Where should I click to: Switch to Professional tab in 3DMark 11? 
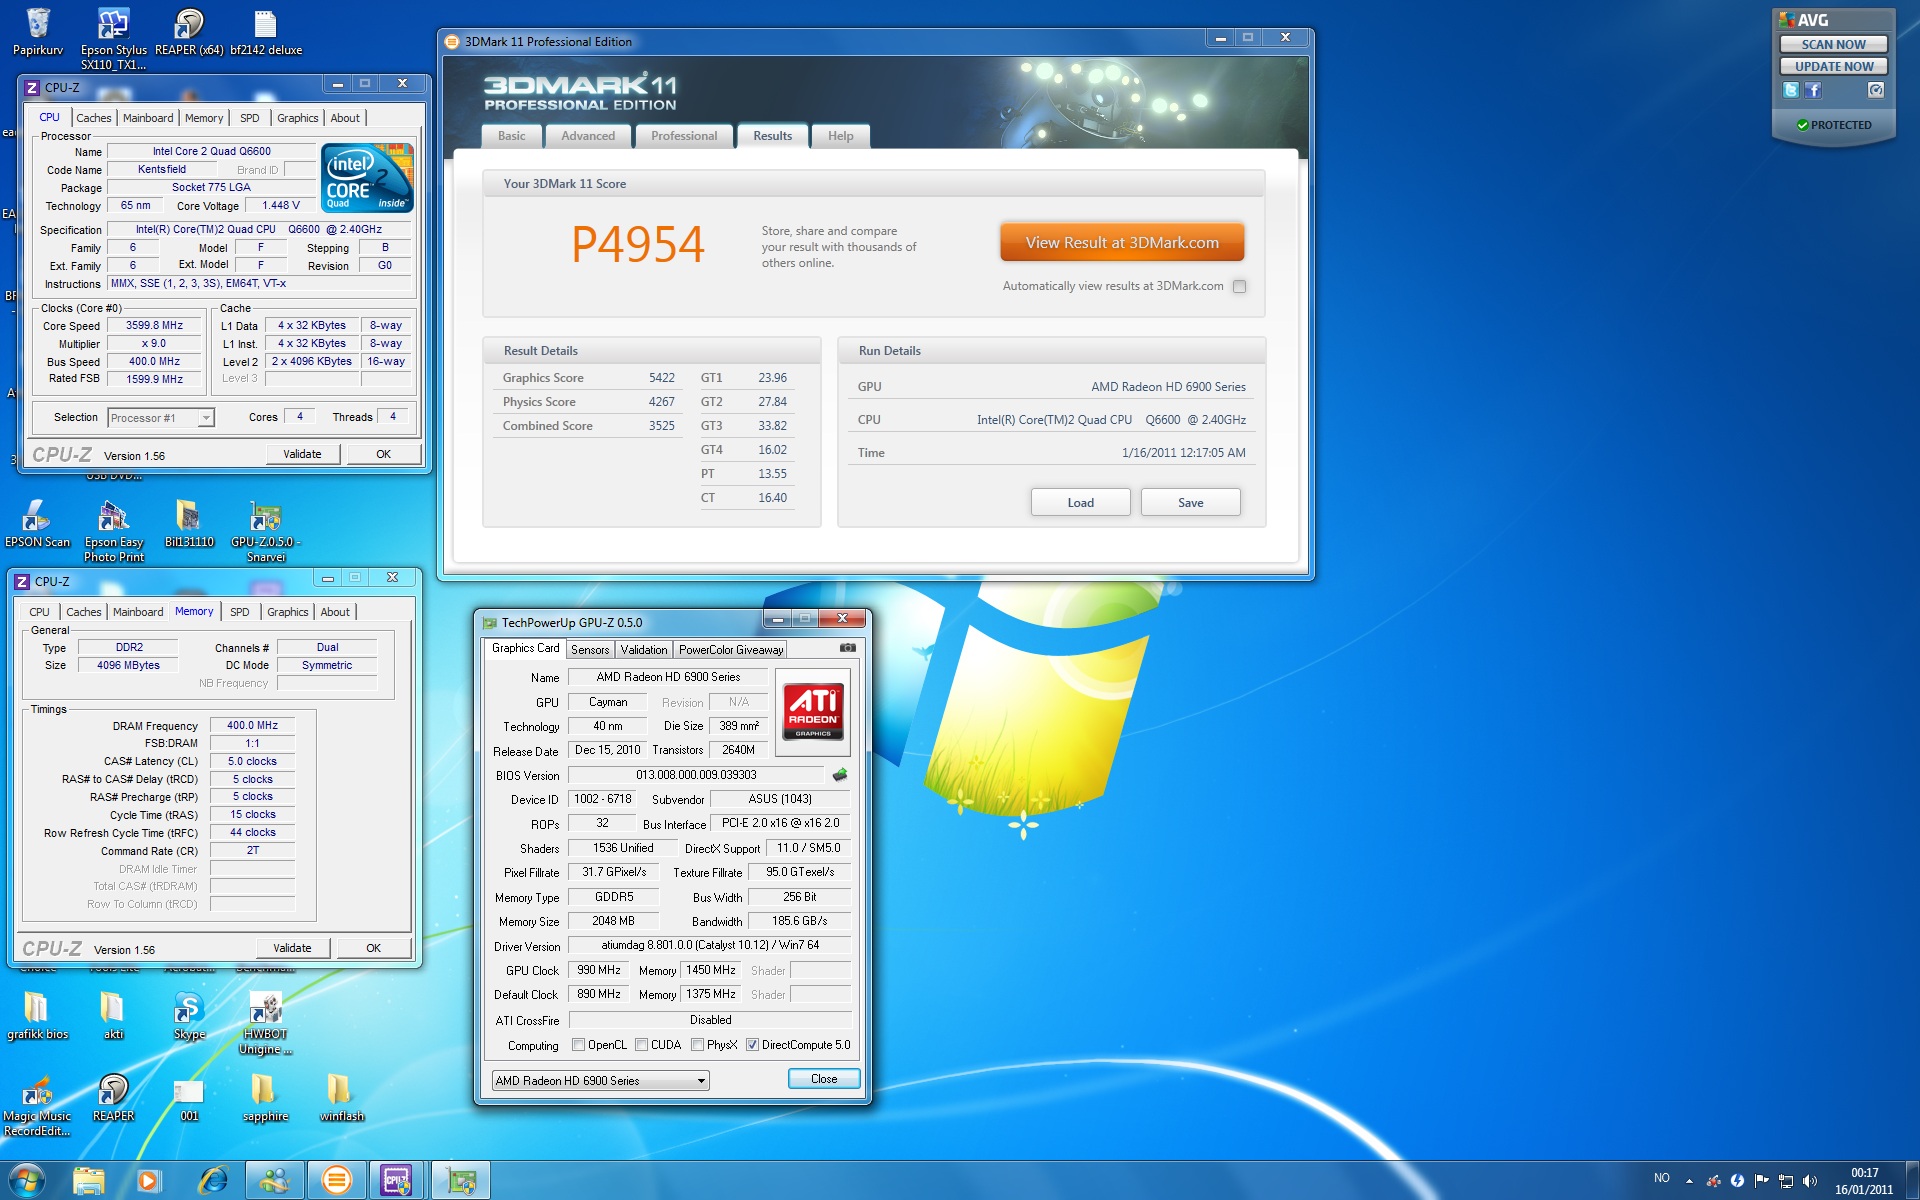tap(684, 136)
